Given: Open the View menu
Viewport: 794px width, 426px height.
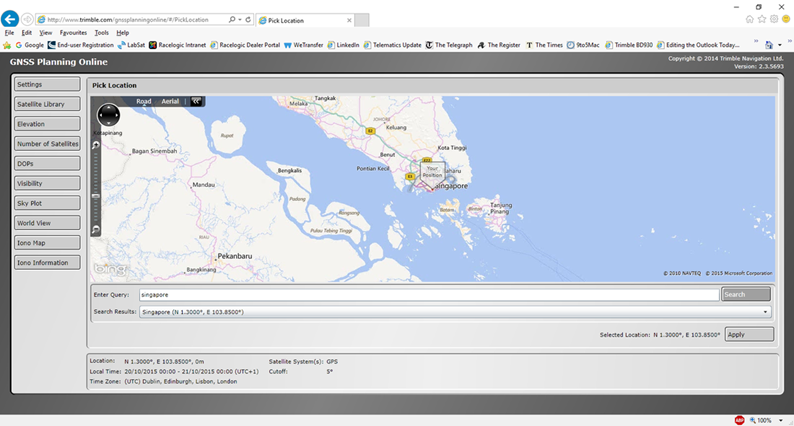Looking at the screenshot, I should [x=46, y=32].
